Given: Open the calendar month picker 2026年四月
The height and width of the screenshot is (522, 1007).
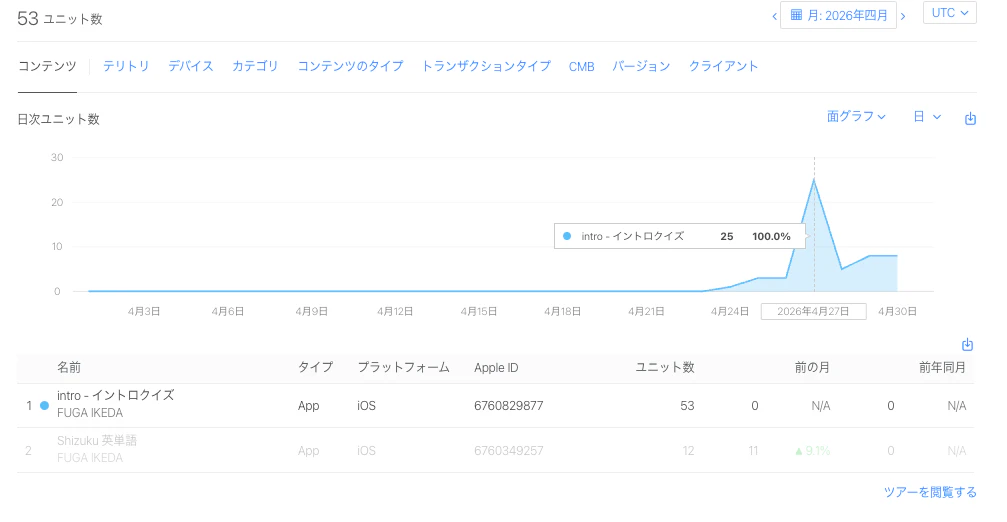Looking at the screenshot, I should [838, 15].
